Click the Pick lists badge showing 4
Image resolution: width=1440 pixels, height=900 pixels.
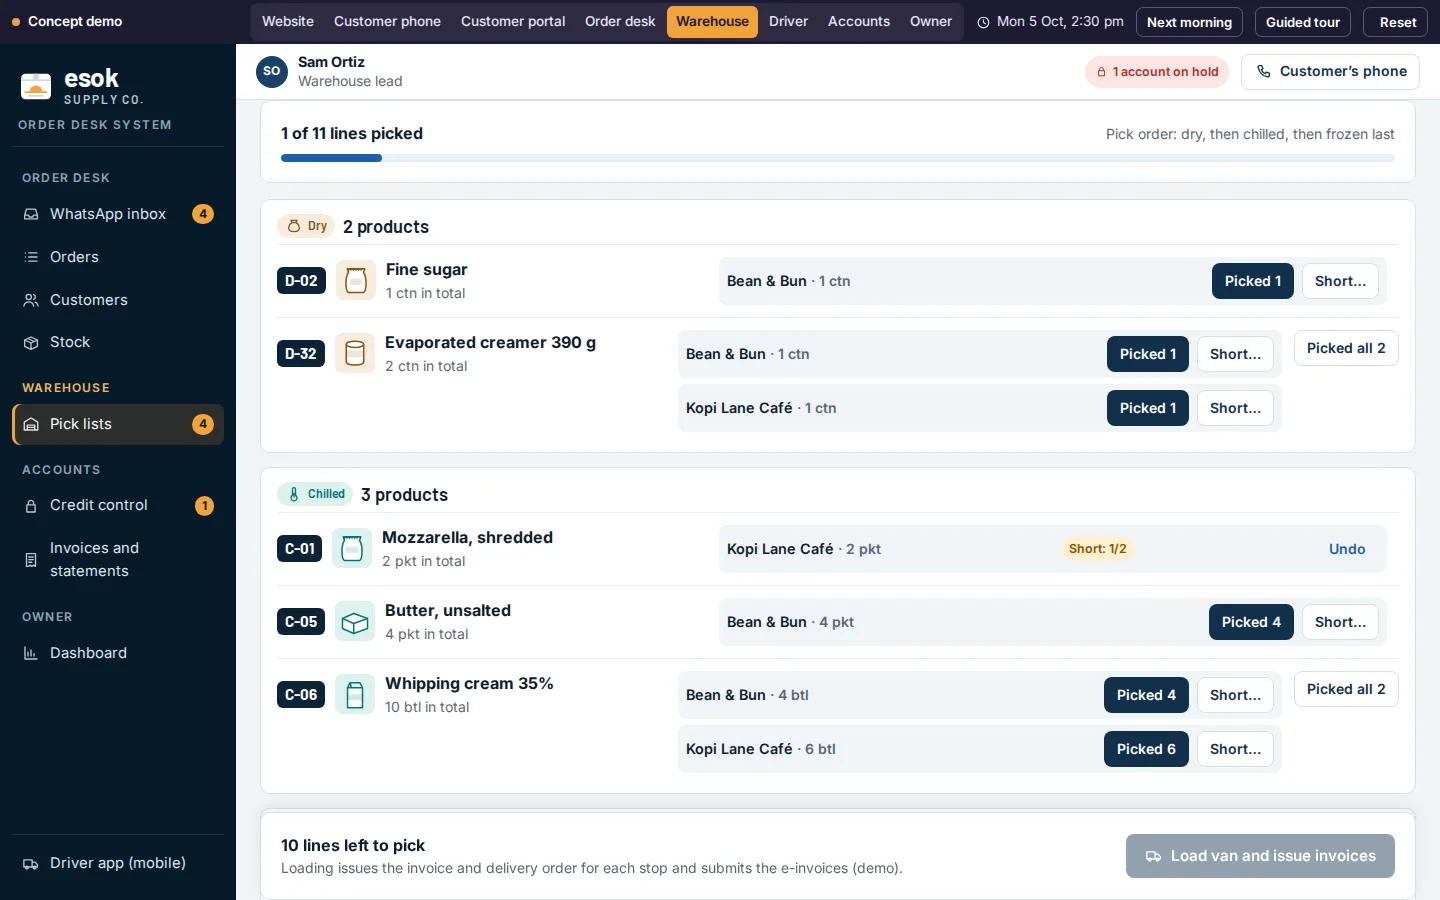203,424
